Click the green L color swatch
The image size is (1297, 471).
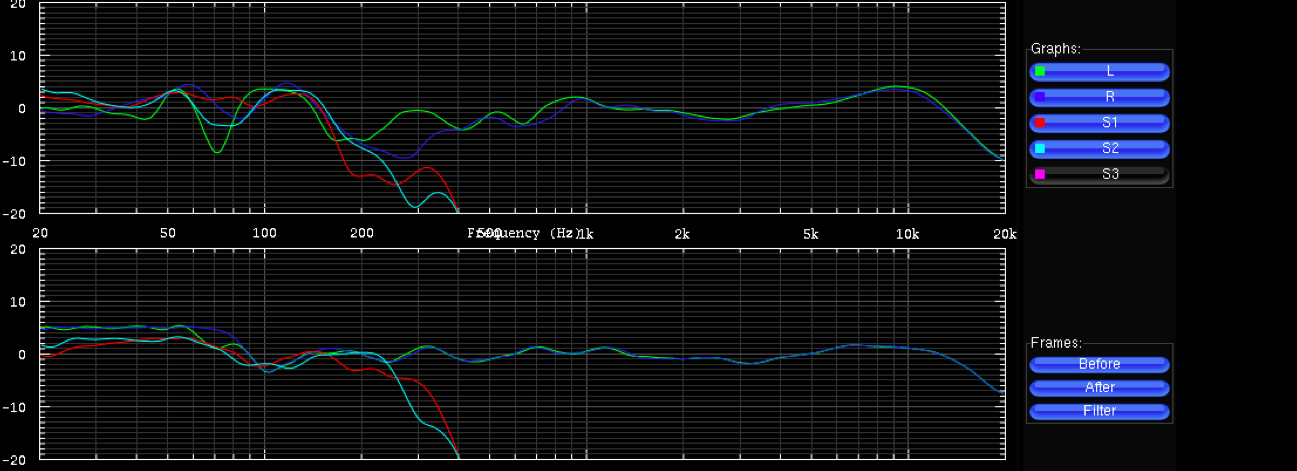1040,71
